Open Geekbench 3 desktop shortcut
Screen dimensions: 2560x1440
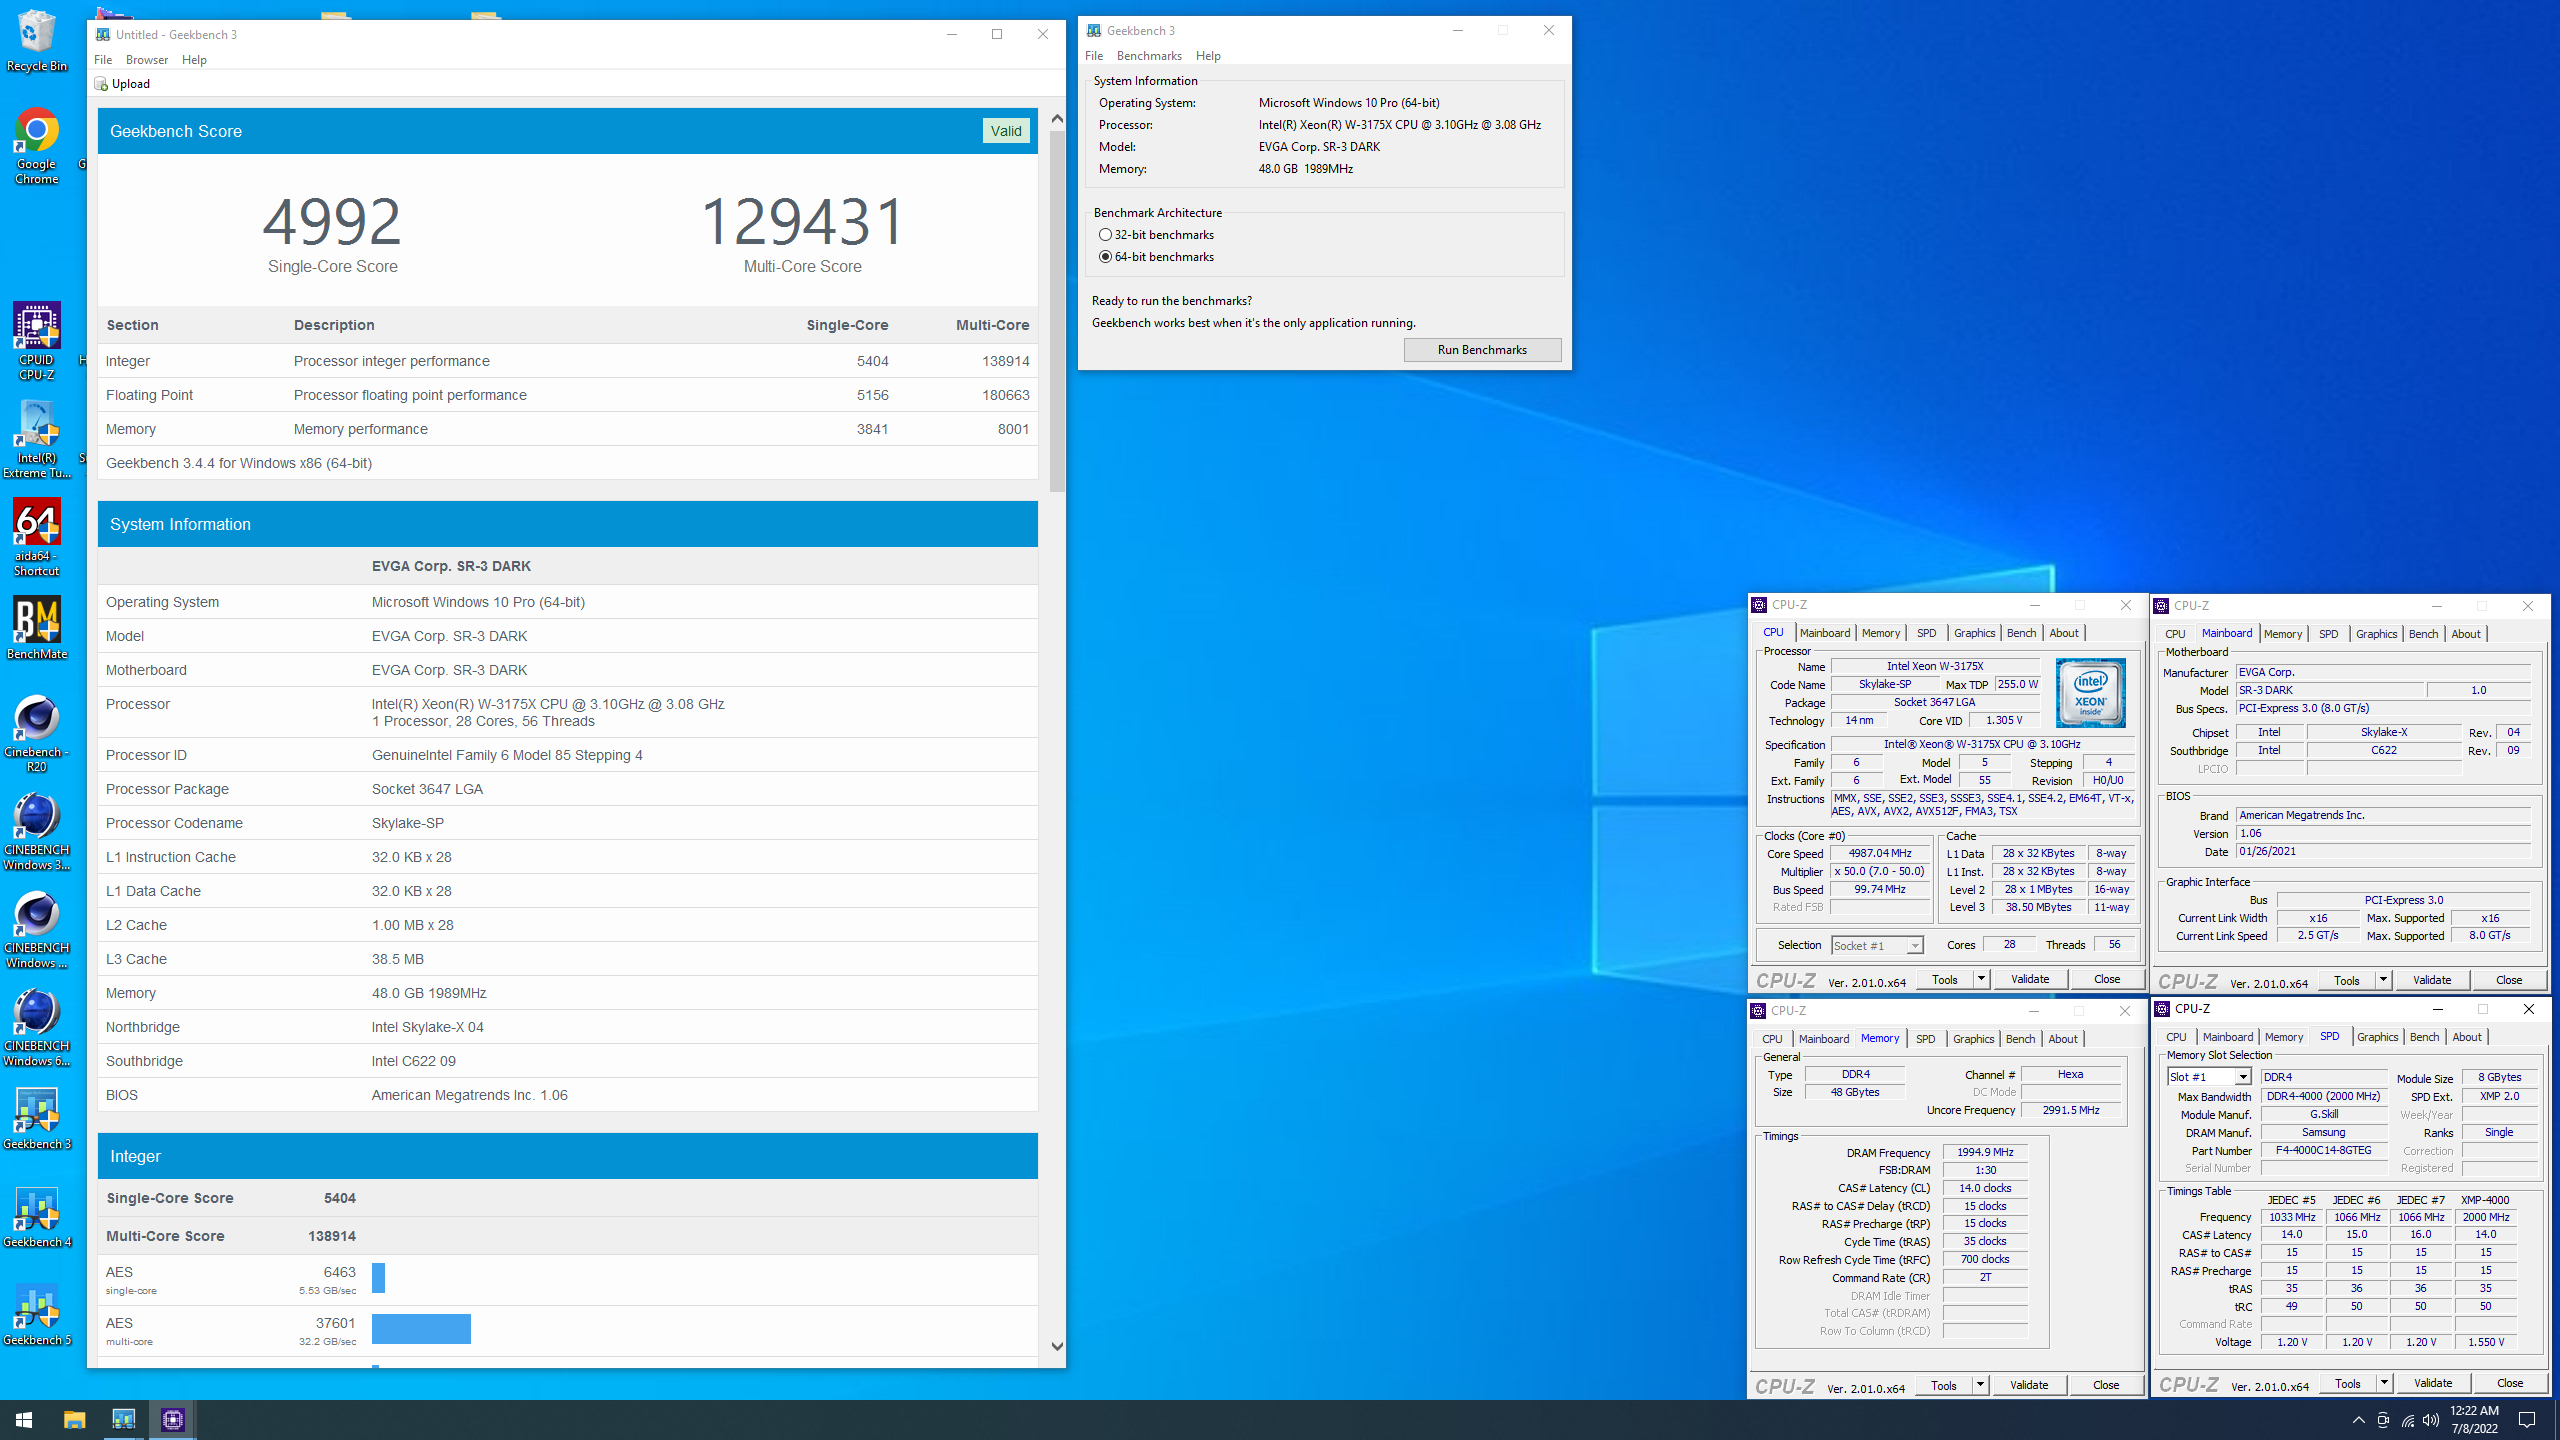click(x=37, y=1119)
